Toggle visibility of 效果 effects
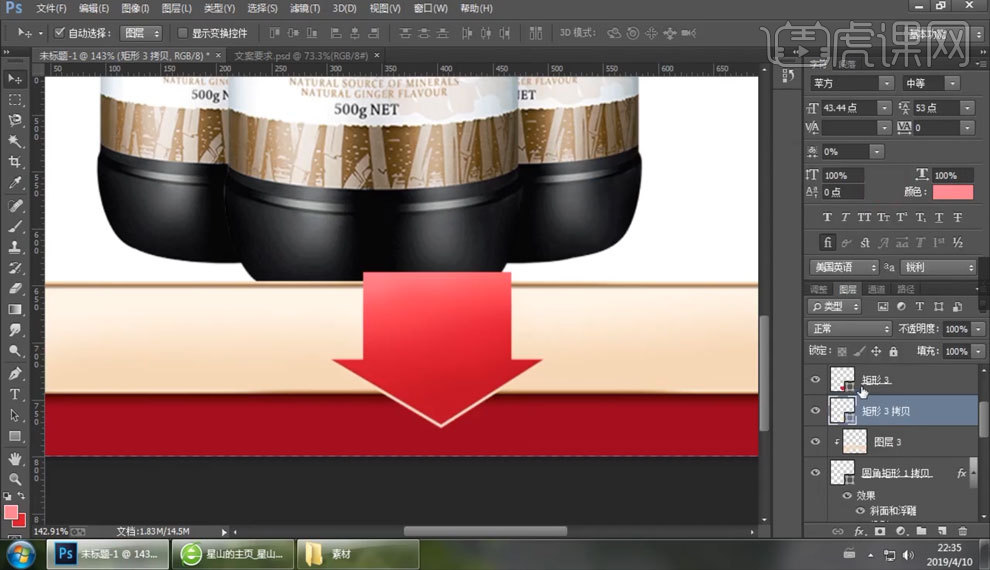The width and height of the screenshot is (990, 570). (x=847, y=496)
